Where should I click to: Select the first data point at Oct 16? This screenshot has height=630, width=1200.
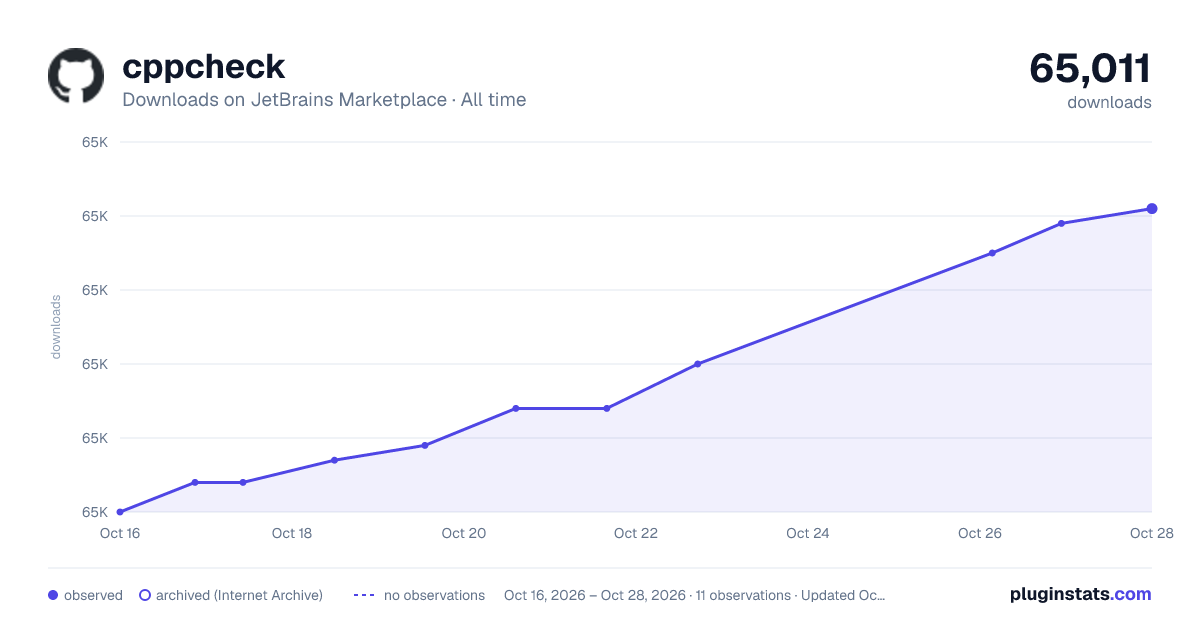pos(120,512)
